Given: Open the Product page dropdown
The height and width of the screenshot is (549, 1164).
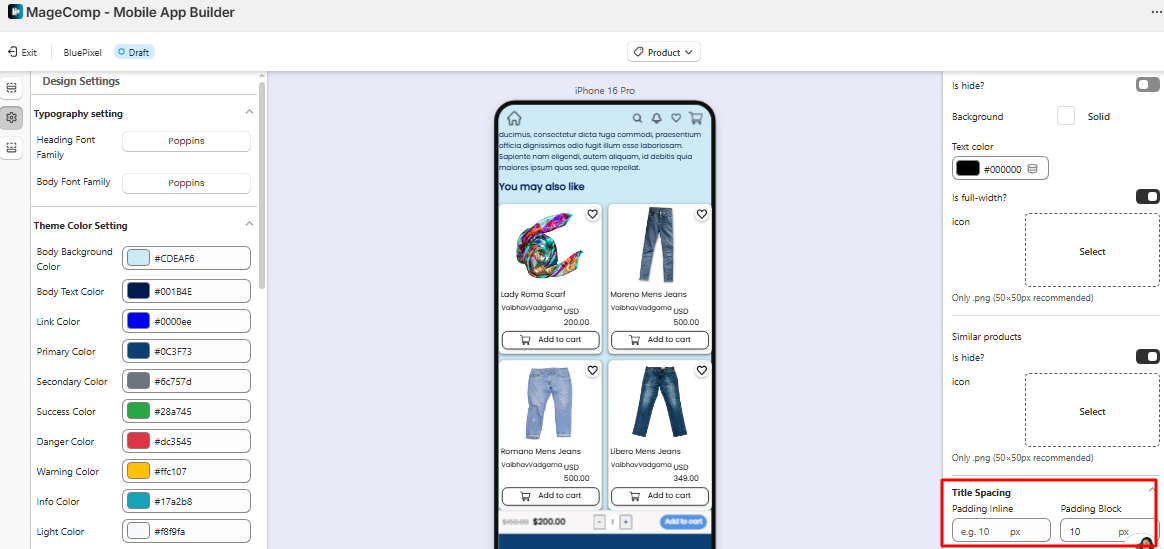Looking at the screenshot, I should [663, 52].
